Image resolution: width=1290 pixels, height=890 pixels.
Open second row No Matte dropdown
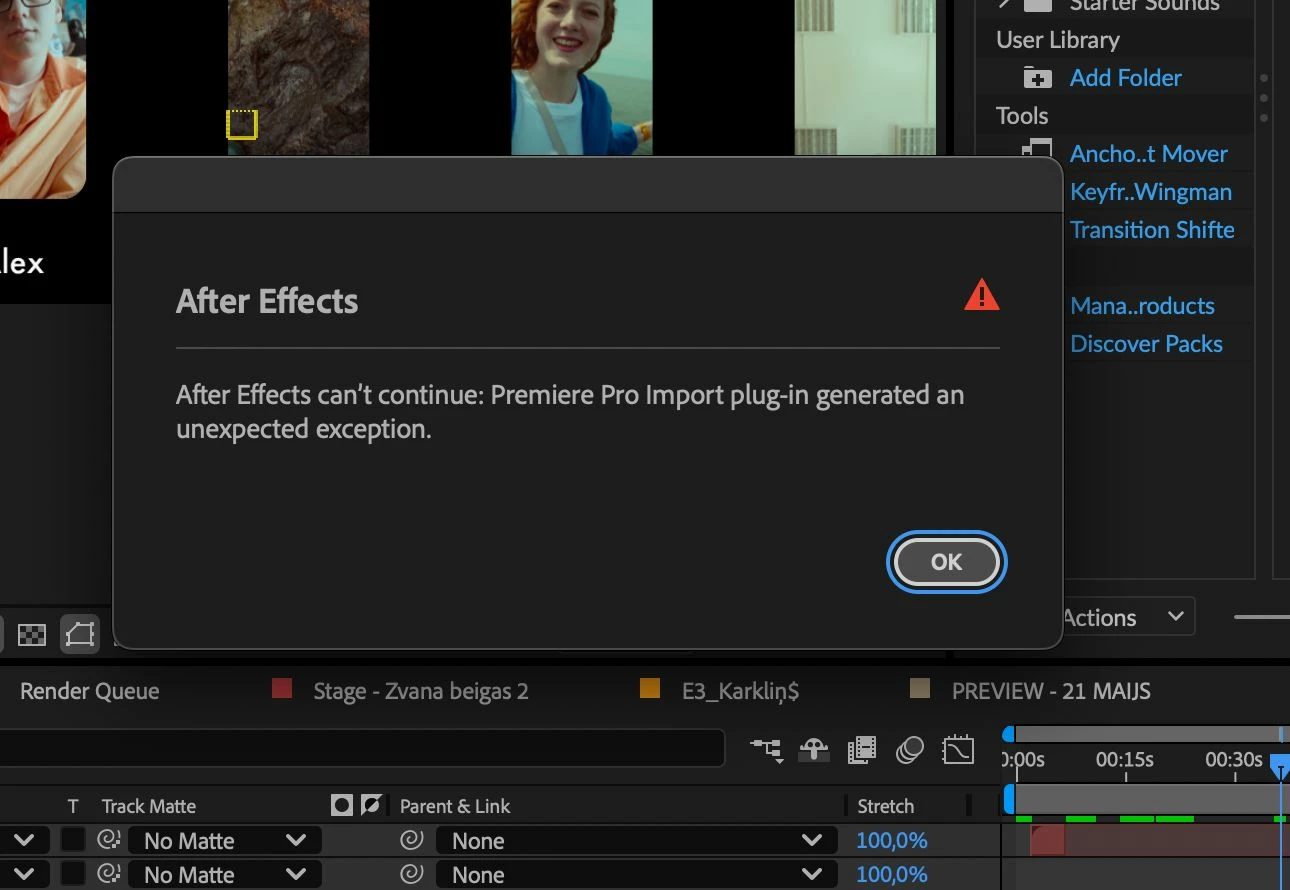point(225,874)
